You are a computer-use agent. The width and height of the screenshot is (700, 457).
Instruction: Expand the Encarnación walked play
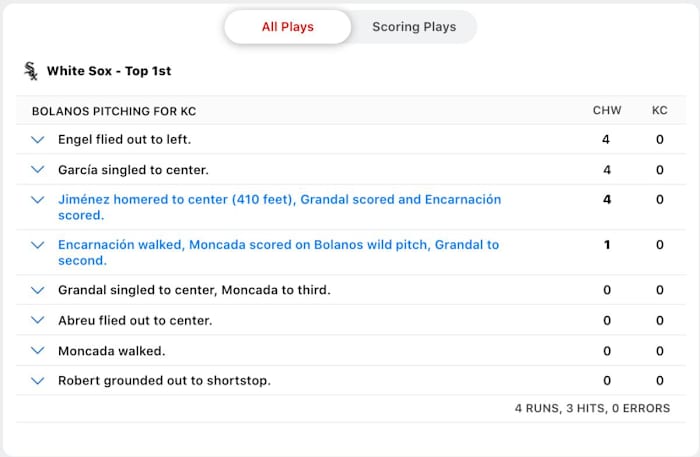click(38, 245)
